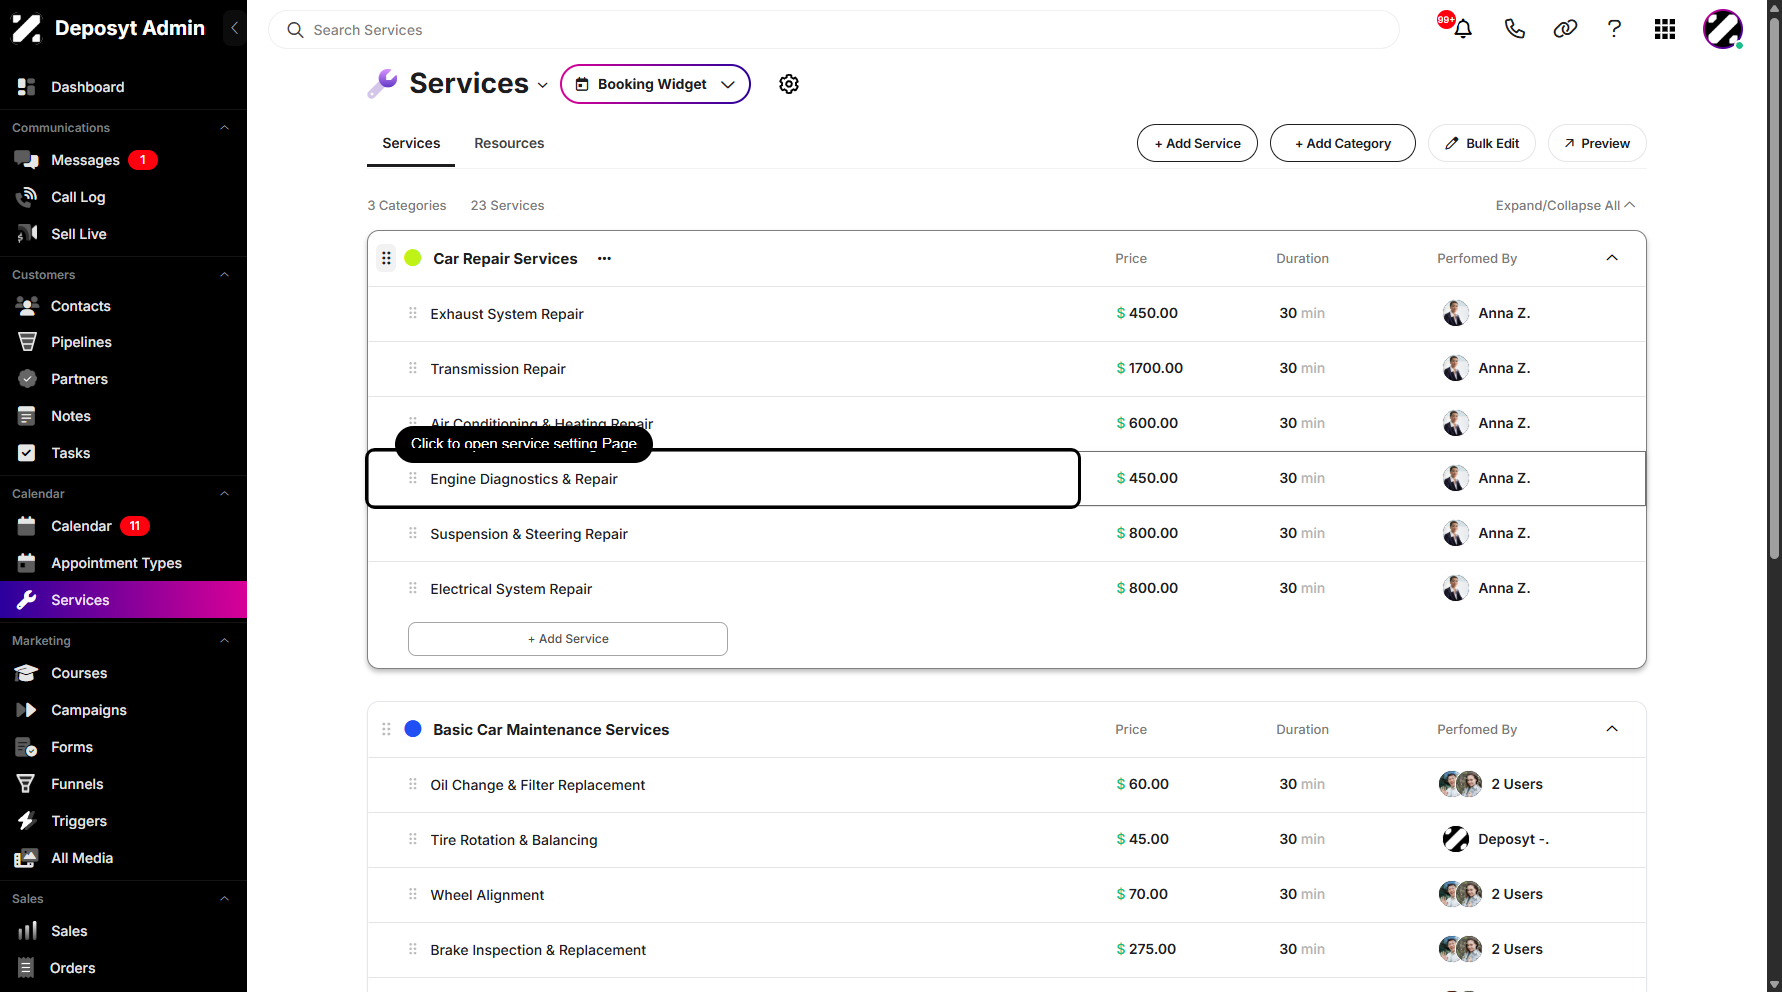Click 2 Users on Wheel Alignment row

1516,894
